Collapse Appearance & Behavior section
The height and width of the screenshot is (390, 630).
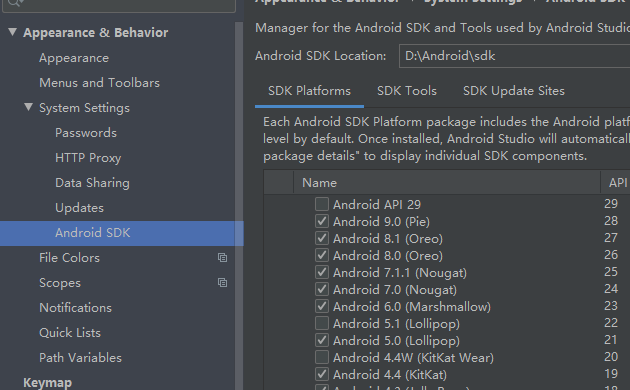pos(12,32)
